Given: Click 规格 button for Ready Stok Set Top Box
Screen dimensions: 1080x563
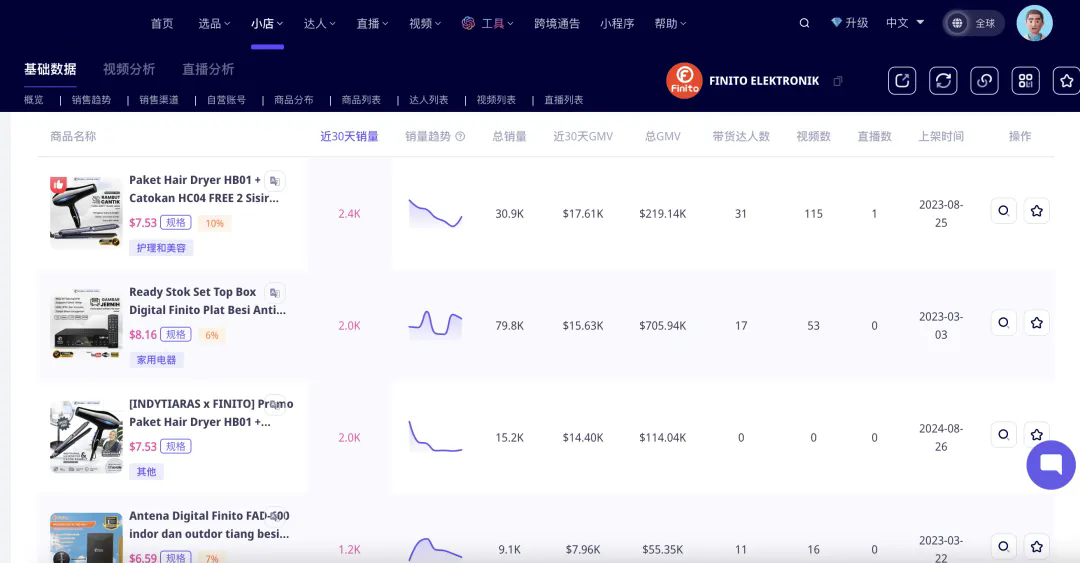Looking at the screenshot, I should click(176, 334).
